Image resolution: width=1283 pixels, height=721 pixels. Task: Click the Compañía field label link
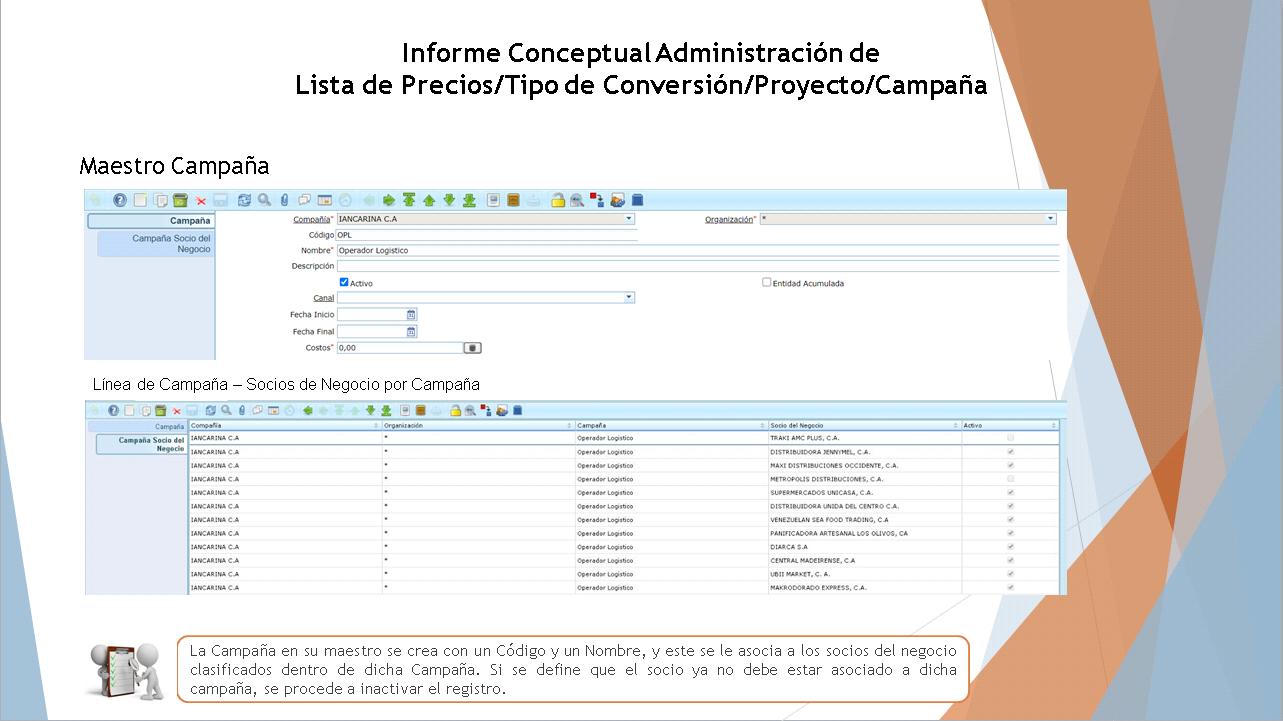click(x=311, y=219)
